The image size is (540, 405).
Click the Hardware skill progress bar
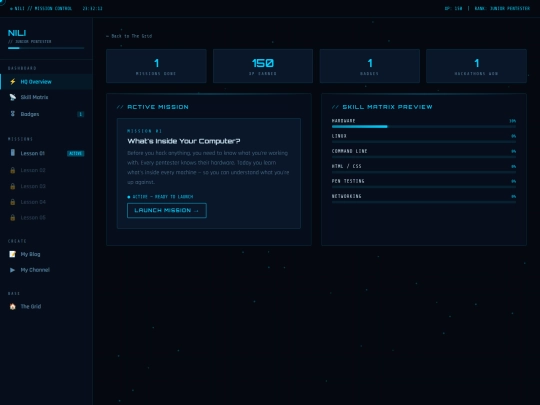tap(424, 127)
